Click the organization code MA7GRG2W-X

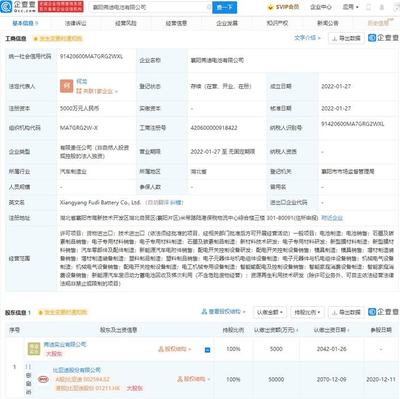pyautogui.click(x=79, y=128)
